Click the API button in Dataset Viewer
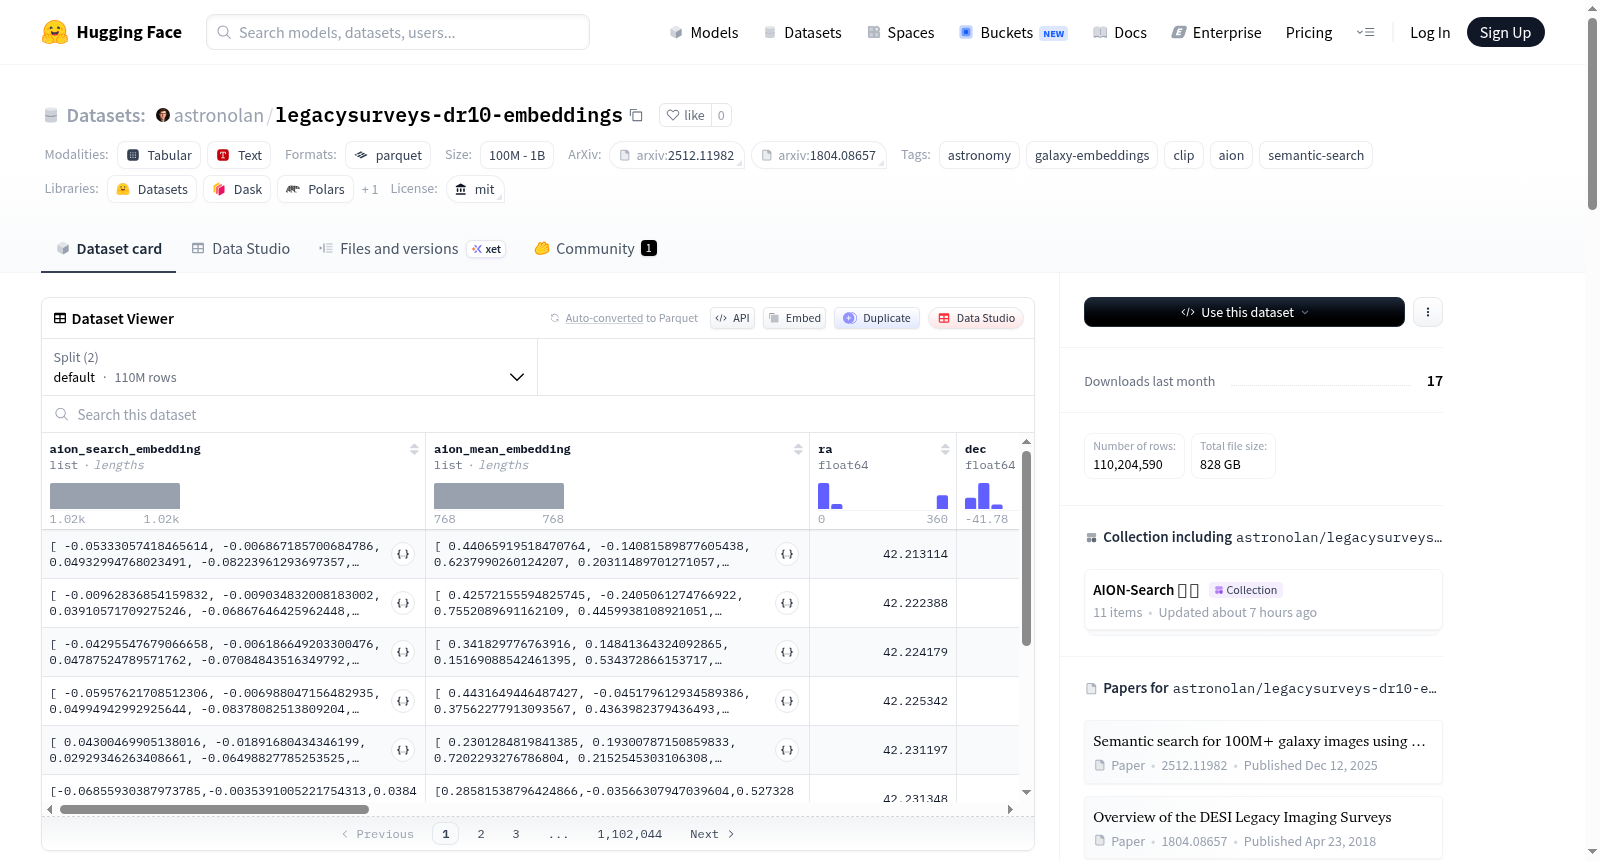Viewport: 1600px width, 861px height. pyautogui.click(x=732, y=318)
